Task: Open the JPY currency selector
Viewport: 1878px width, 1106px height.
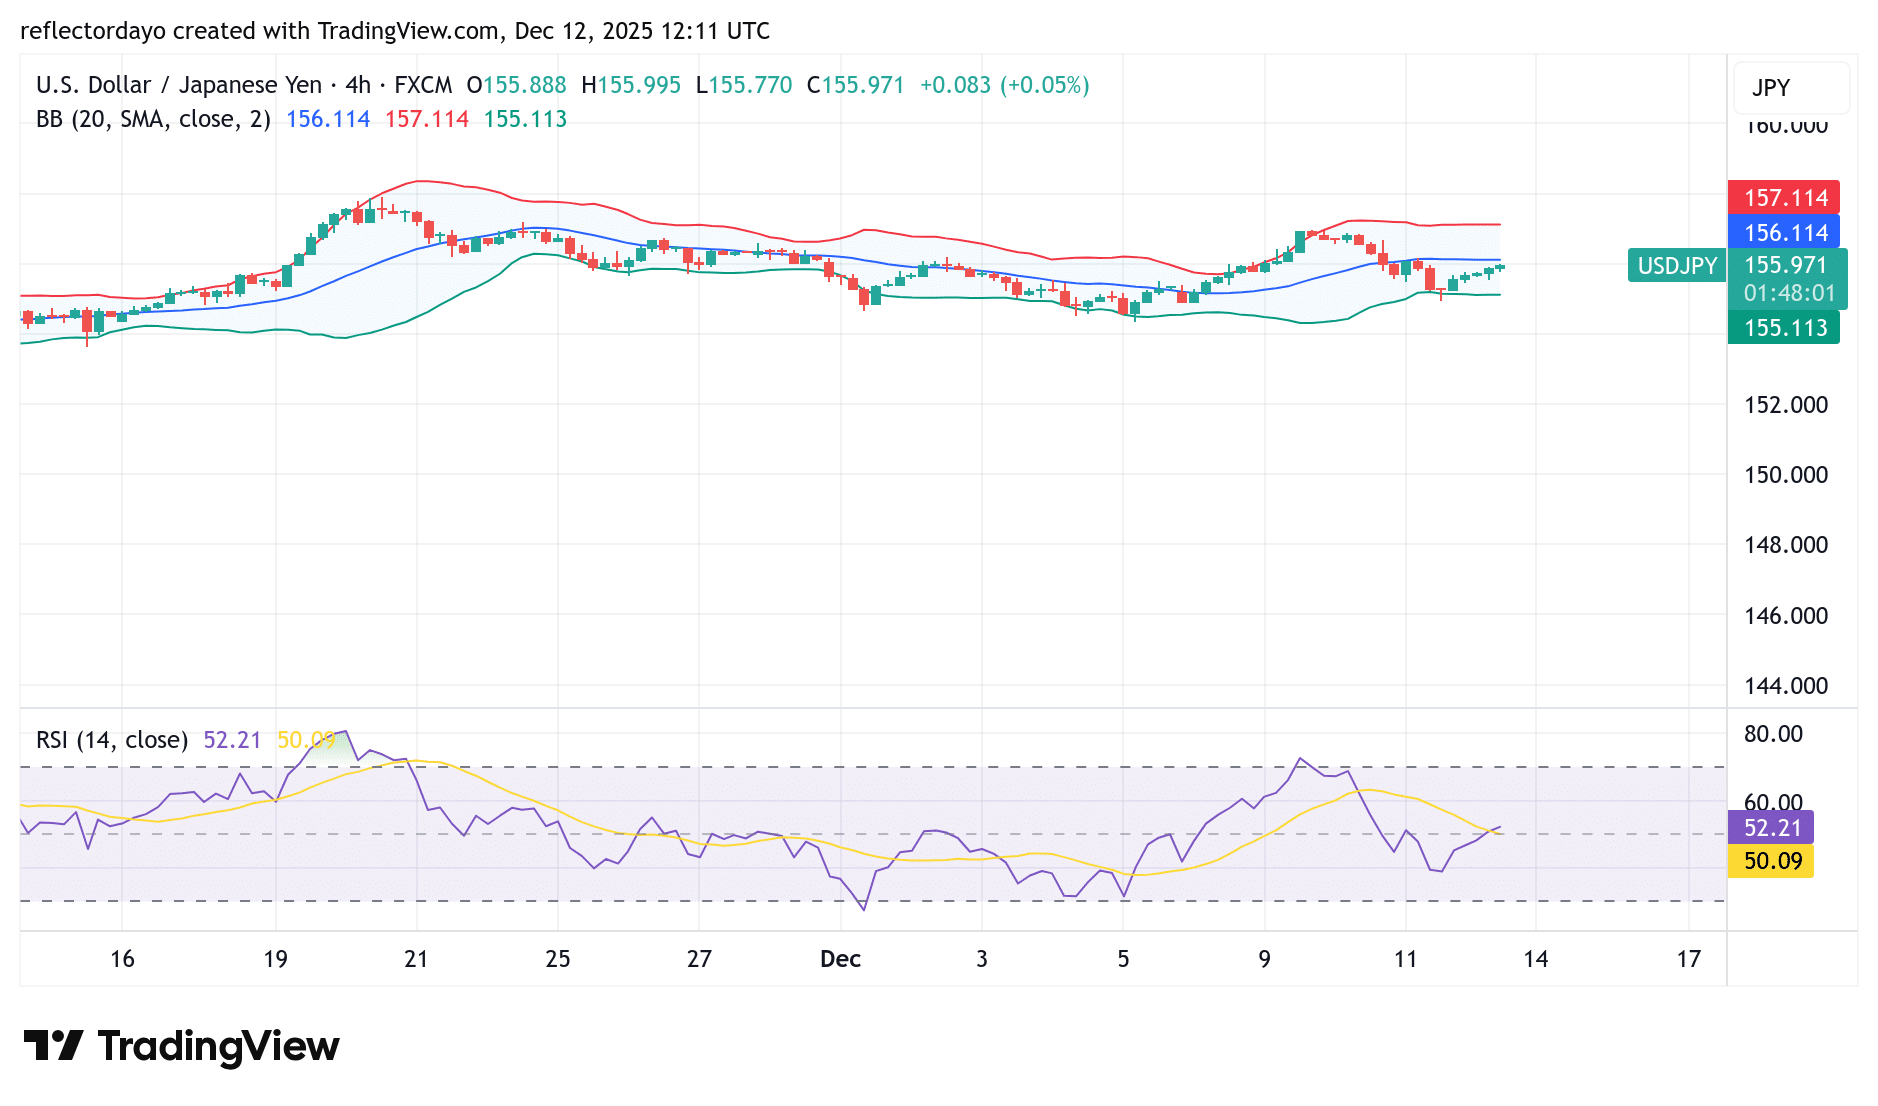Action: coord(1790,88)
